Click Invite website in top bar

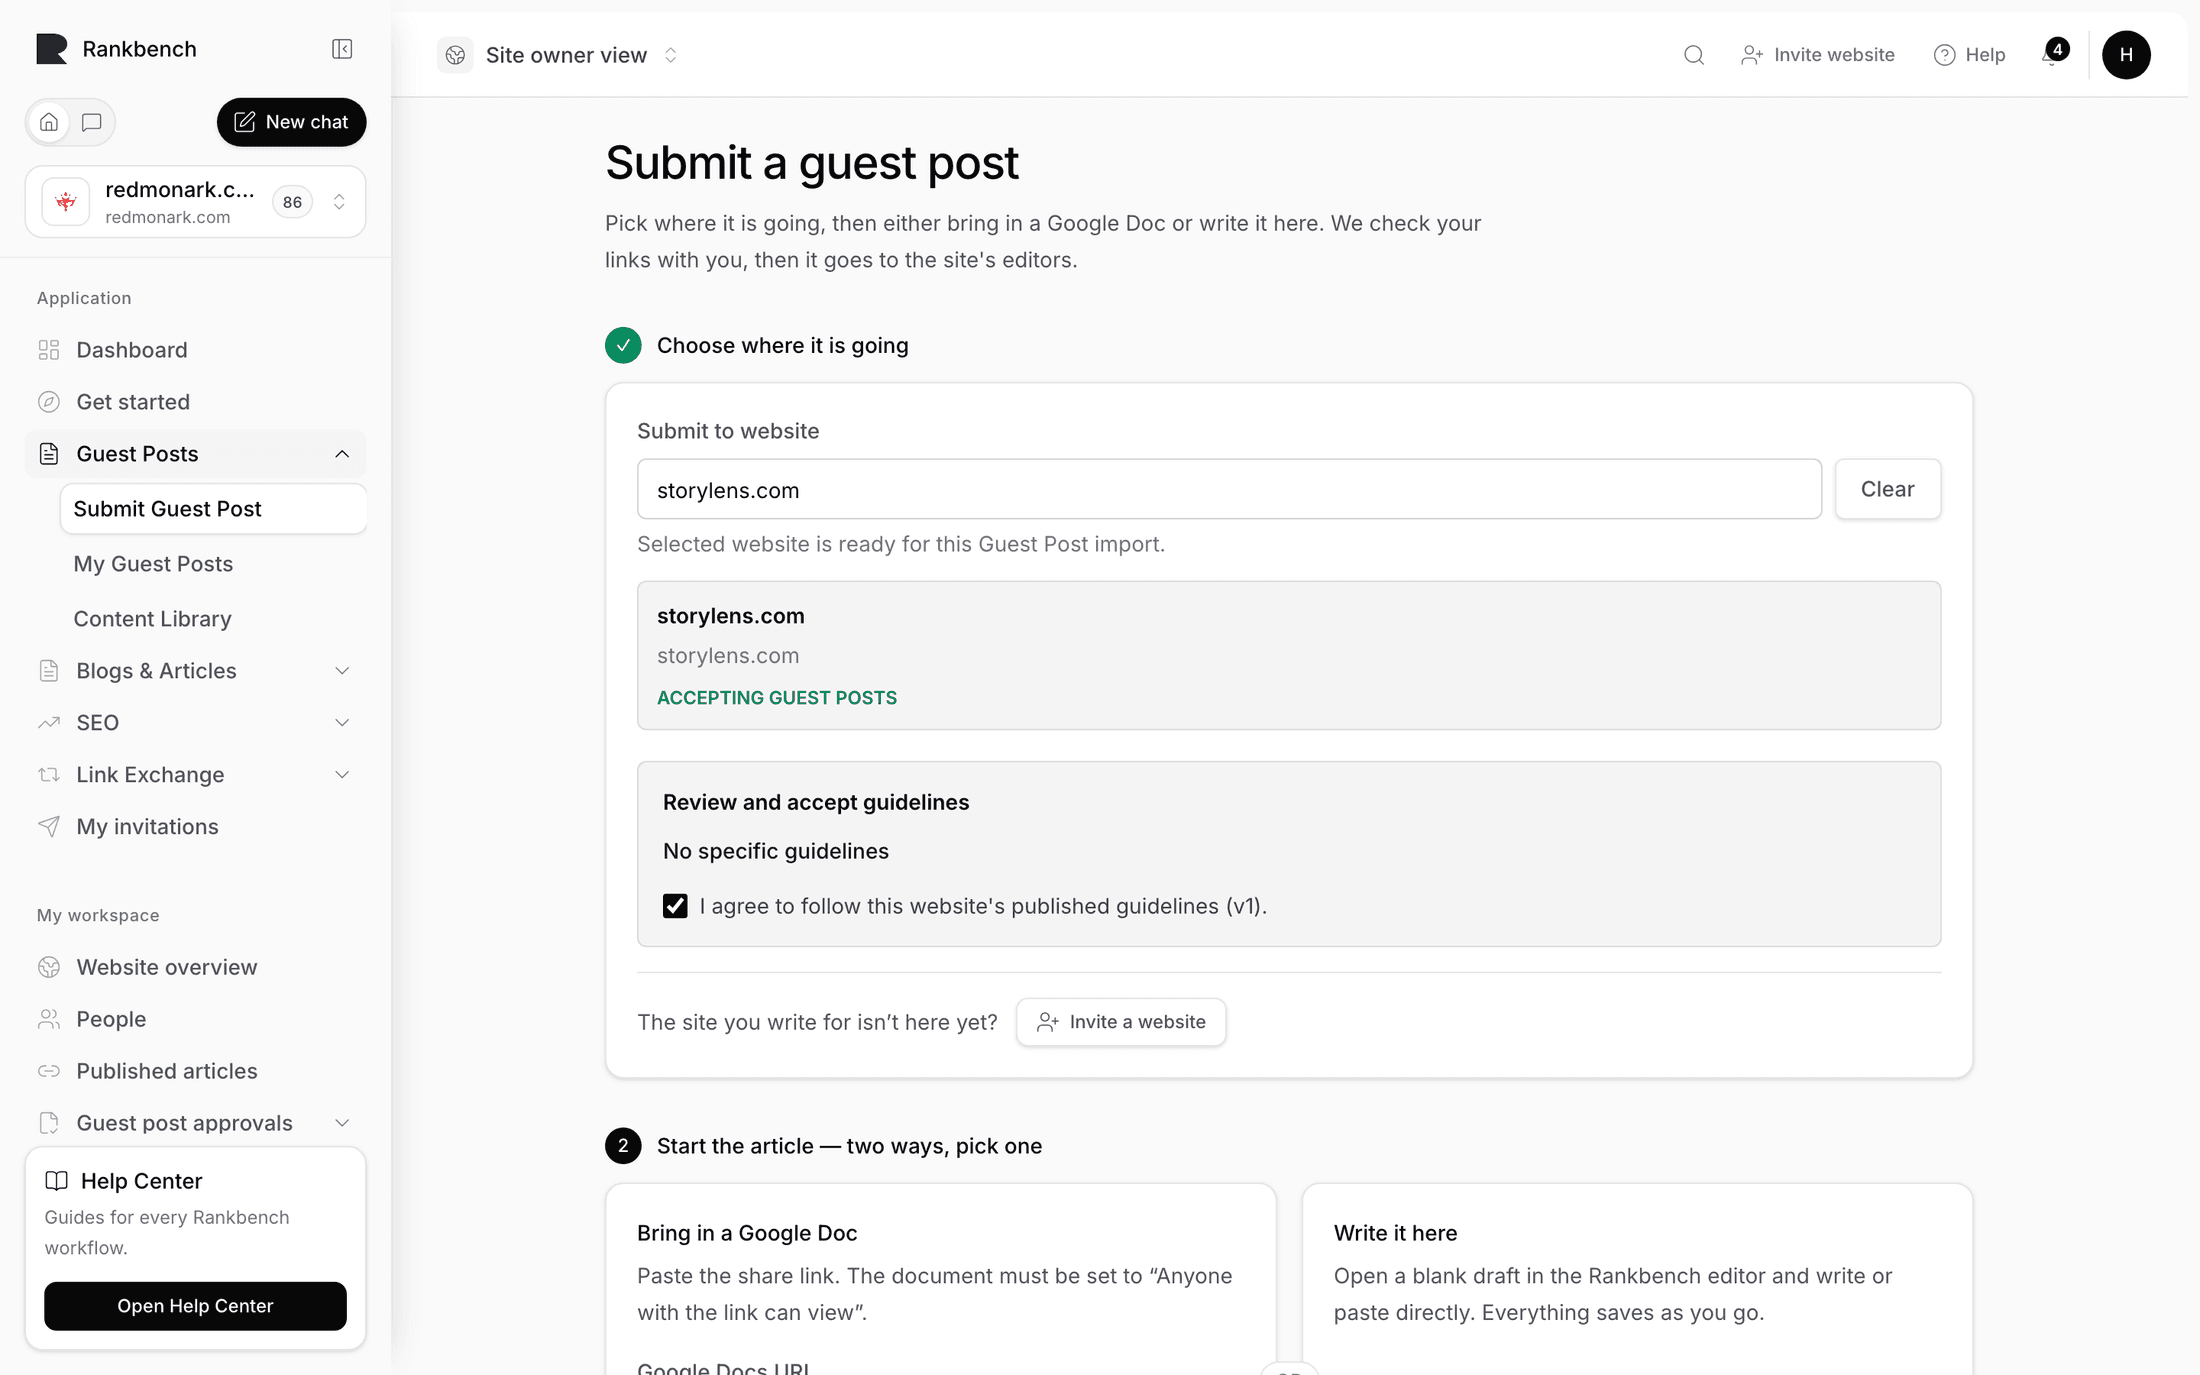click(x=1817, y=55)
